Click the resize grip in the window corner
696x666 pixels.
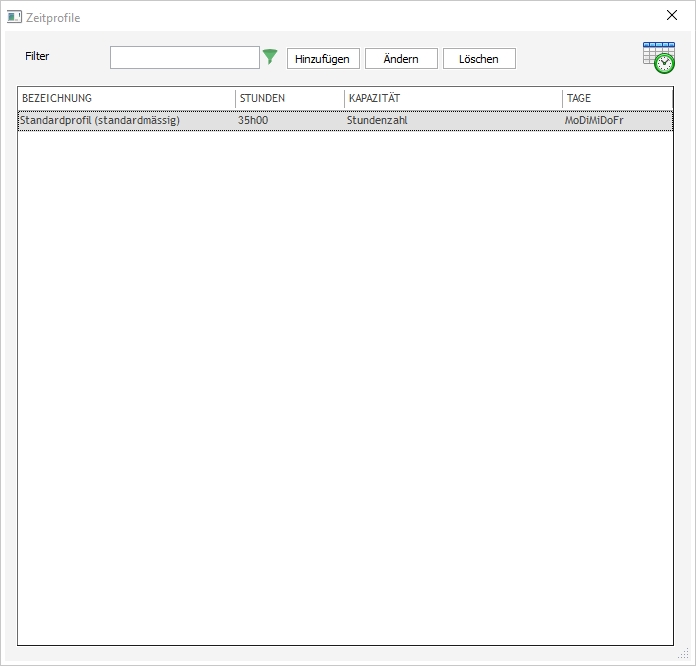[685, 655]
